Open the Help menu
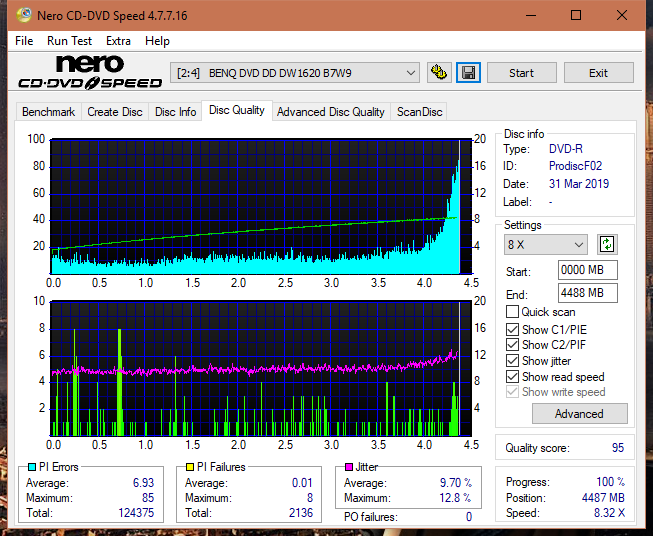This screenshot has height=536, width=653. tap(157, 41)
